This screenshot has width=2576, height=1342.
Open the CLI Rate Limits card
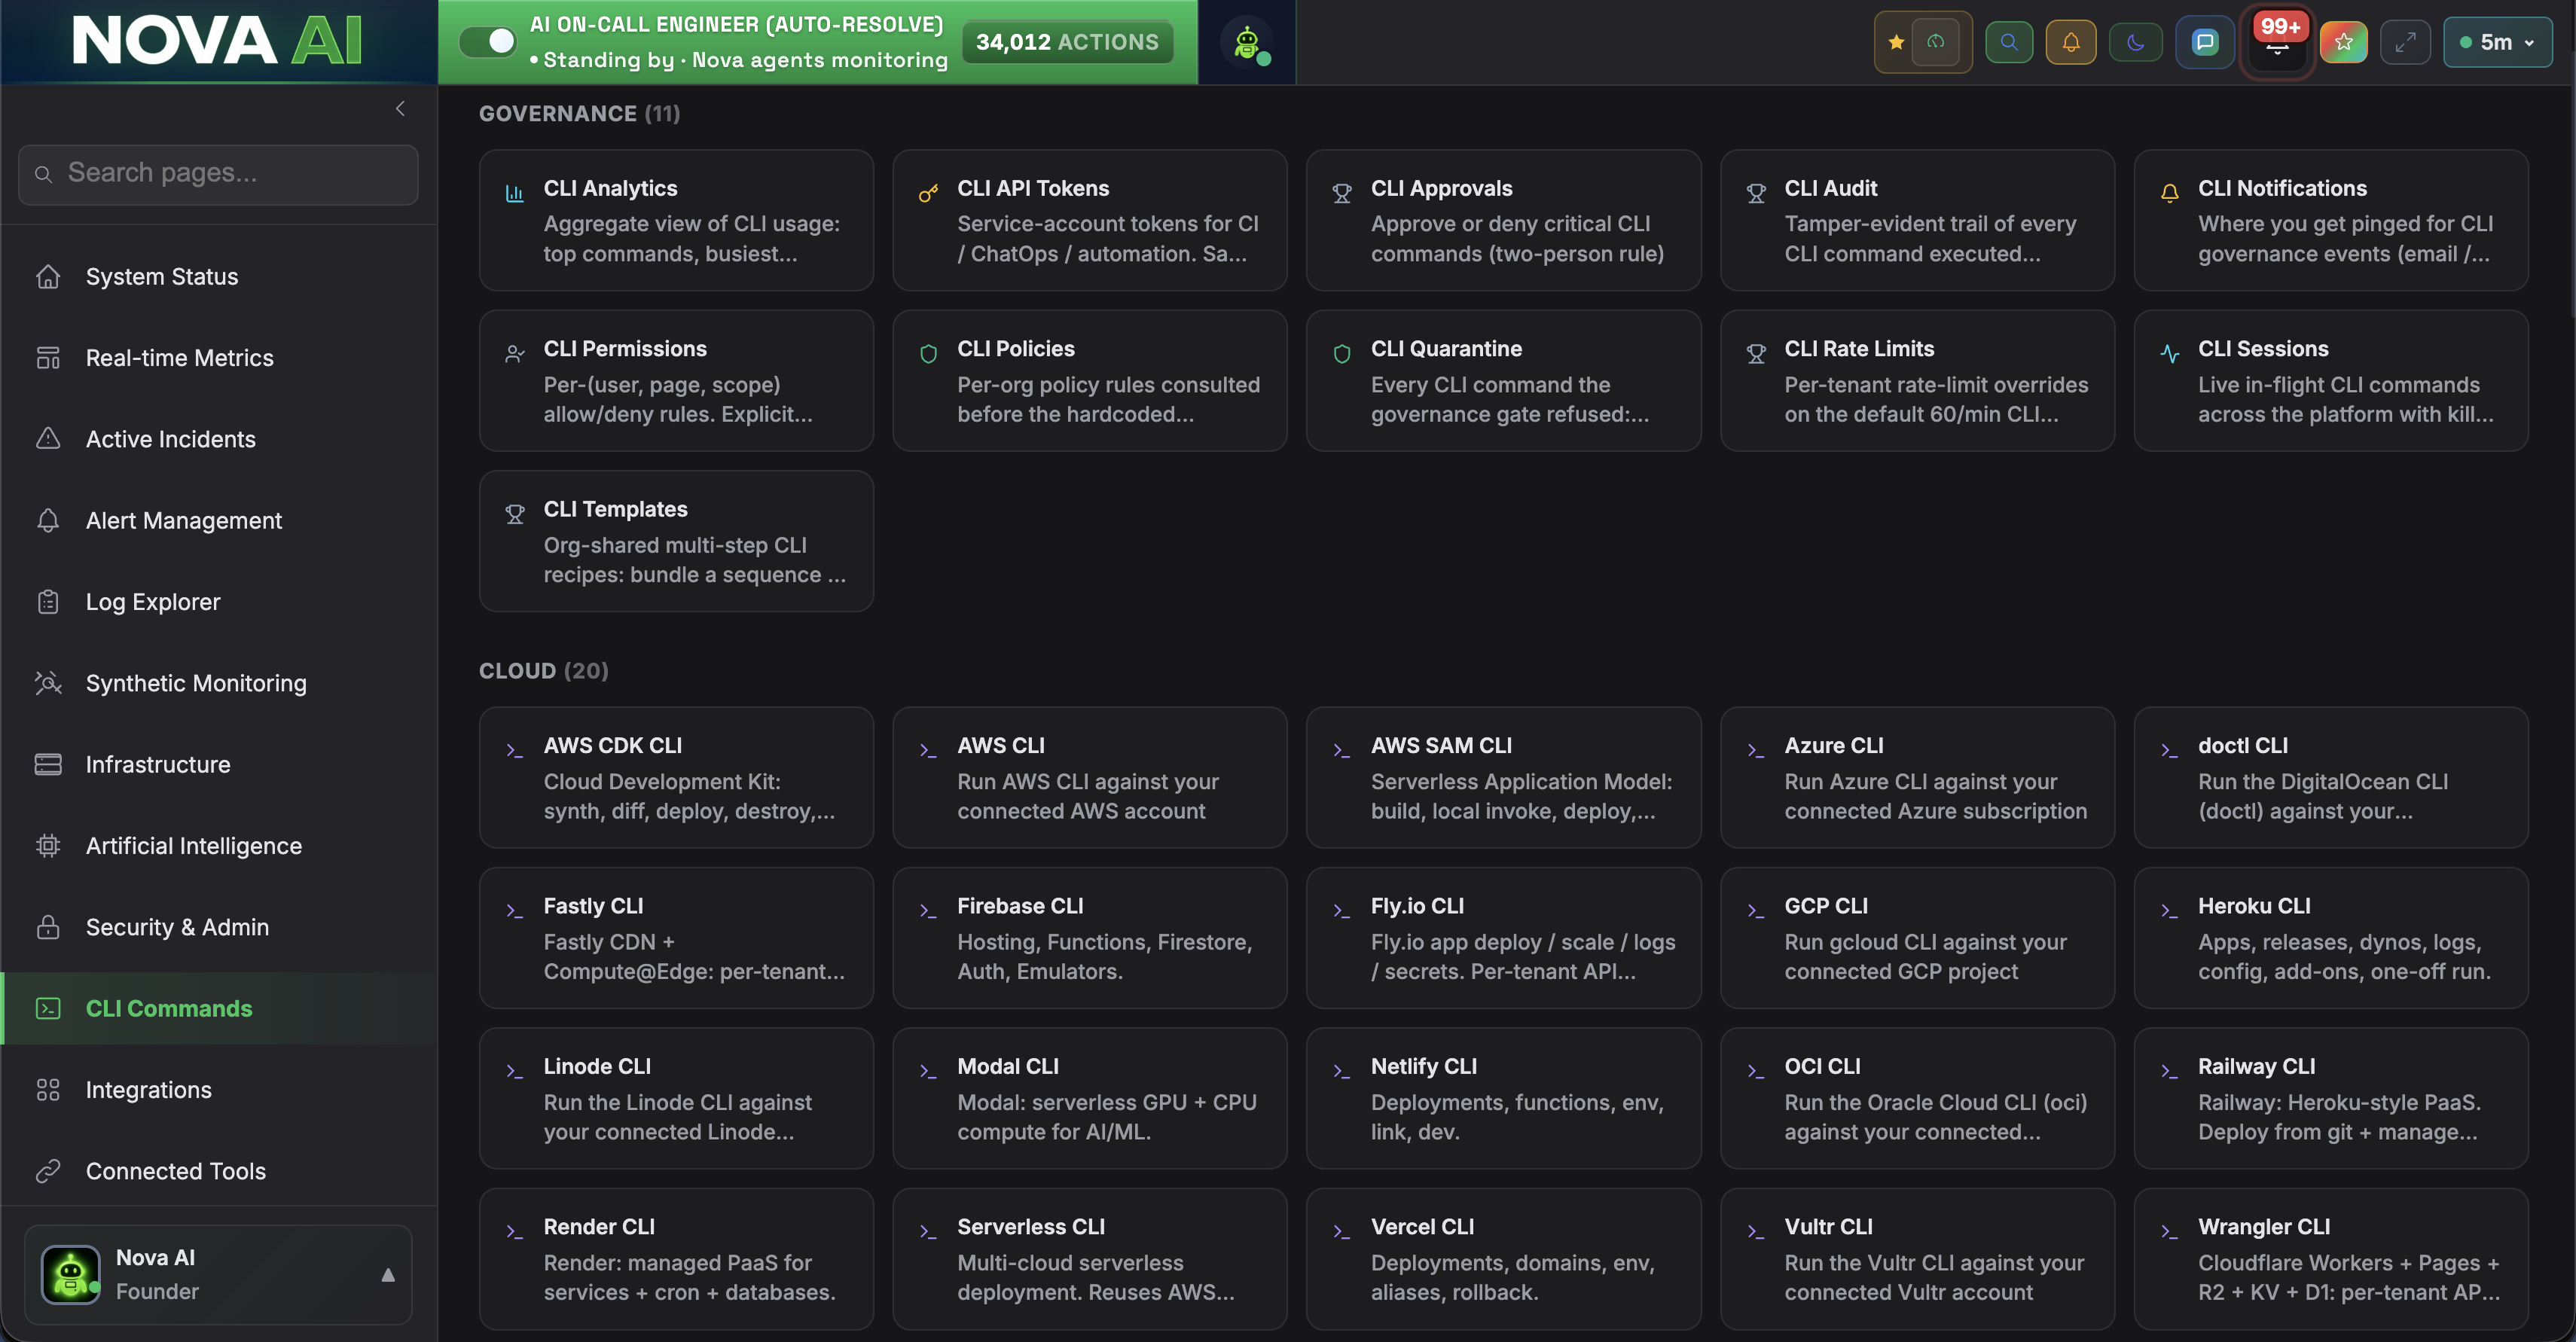[1917, 380]
